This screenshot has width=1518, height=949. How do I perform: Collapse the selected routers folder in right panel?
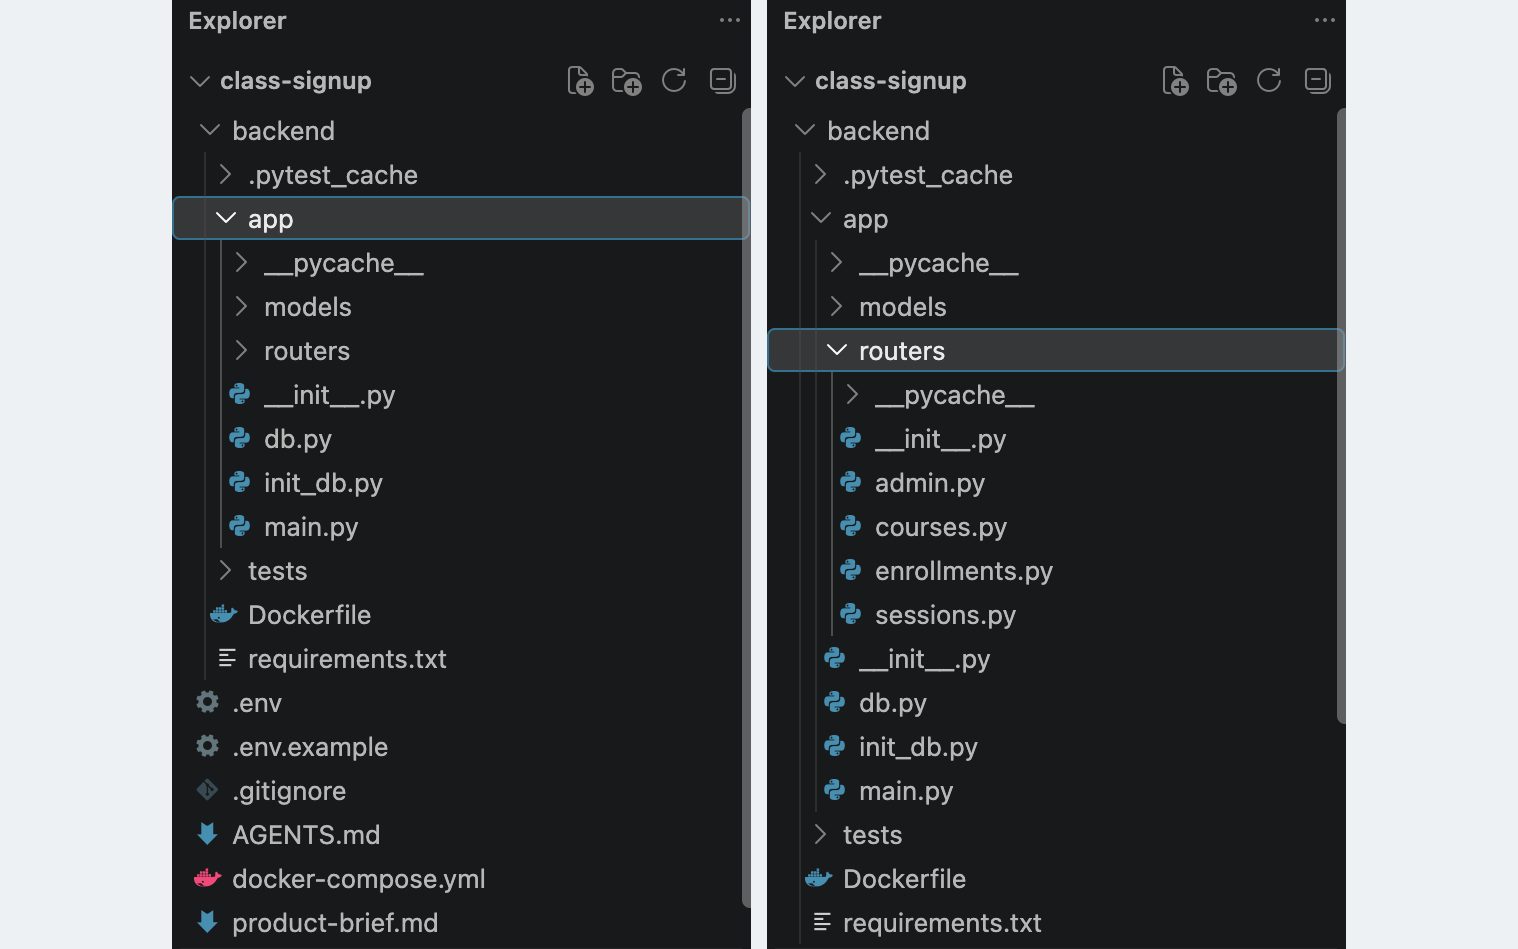[x=837, y=350]
